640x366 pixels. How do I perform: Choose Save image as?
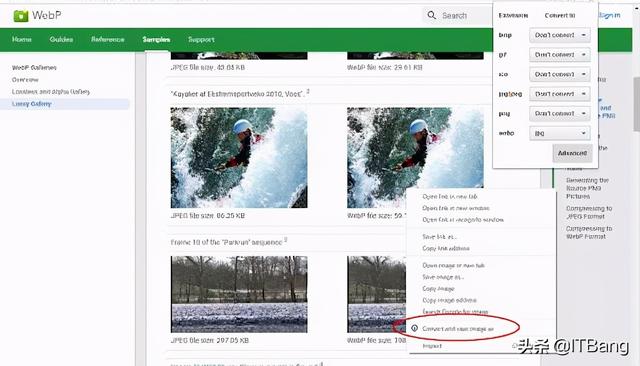[x=443, y=277]
